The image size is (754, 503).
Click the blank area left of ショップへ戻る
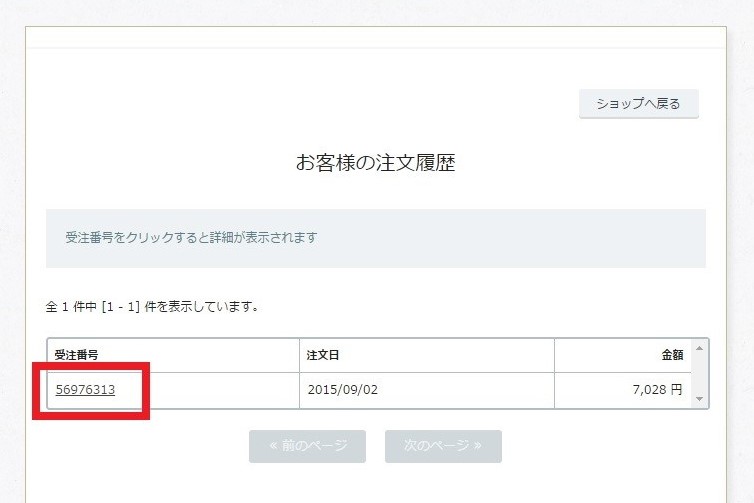coord(300,104)
